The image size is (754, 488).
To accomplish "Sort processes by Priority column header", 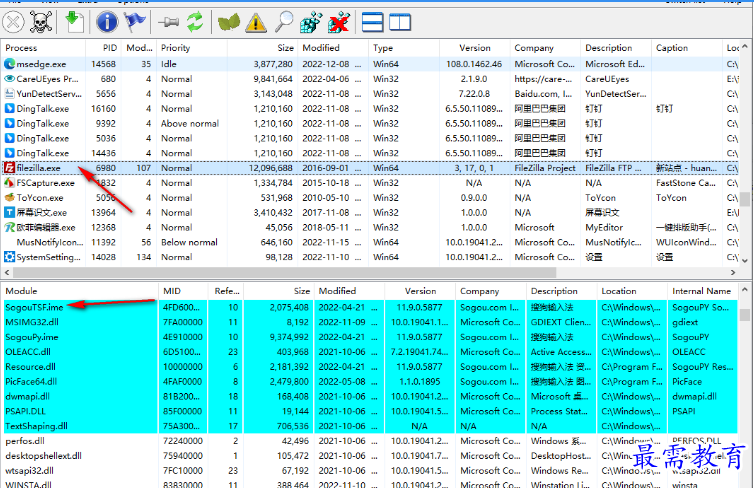I will point(192,48).
